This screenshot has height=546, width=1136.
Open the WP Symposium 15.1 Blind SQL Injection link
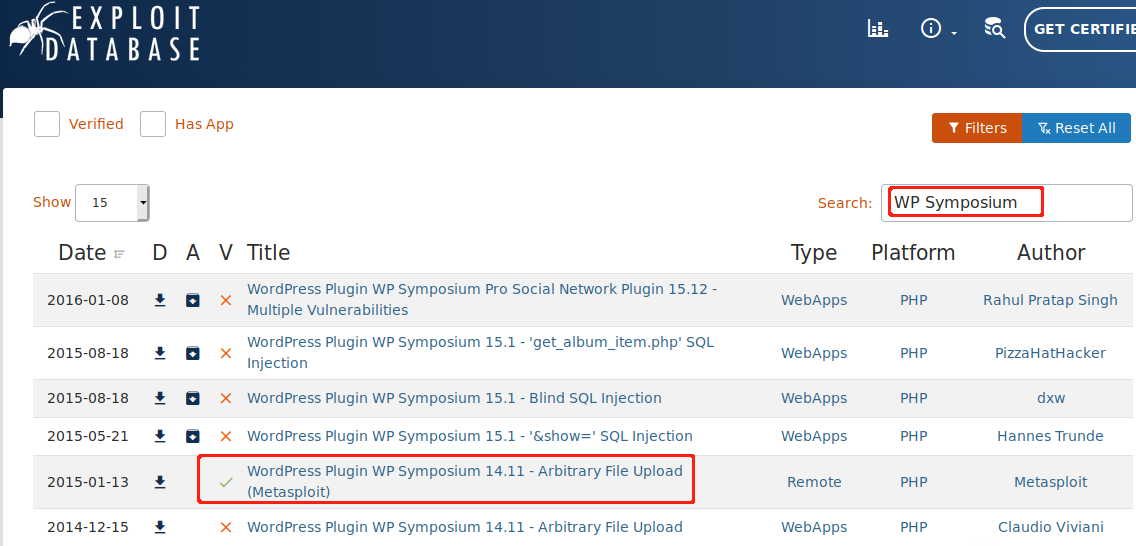[x=454, y=398]
